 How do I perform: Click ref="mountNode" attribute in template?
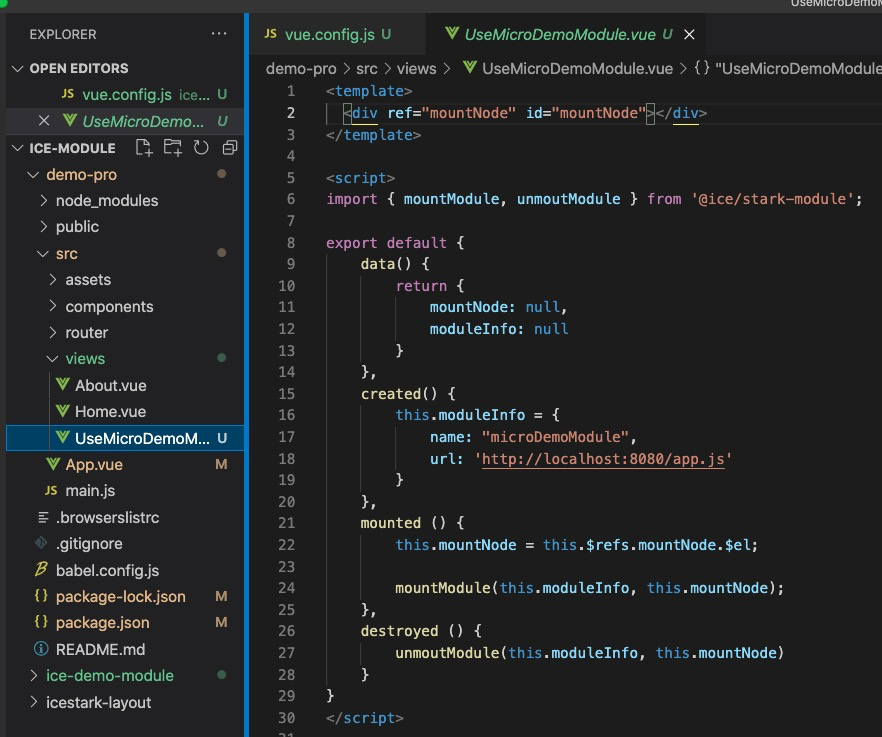click(451, 113)
